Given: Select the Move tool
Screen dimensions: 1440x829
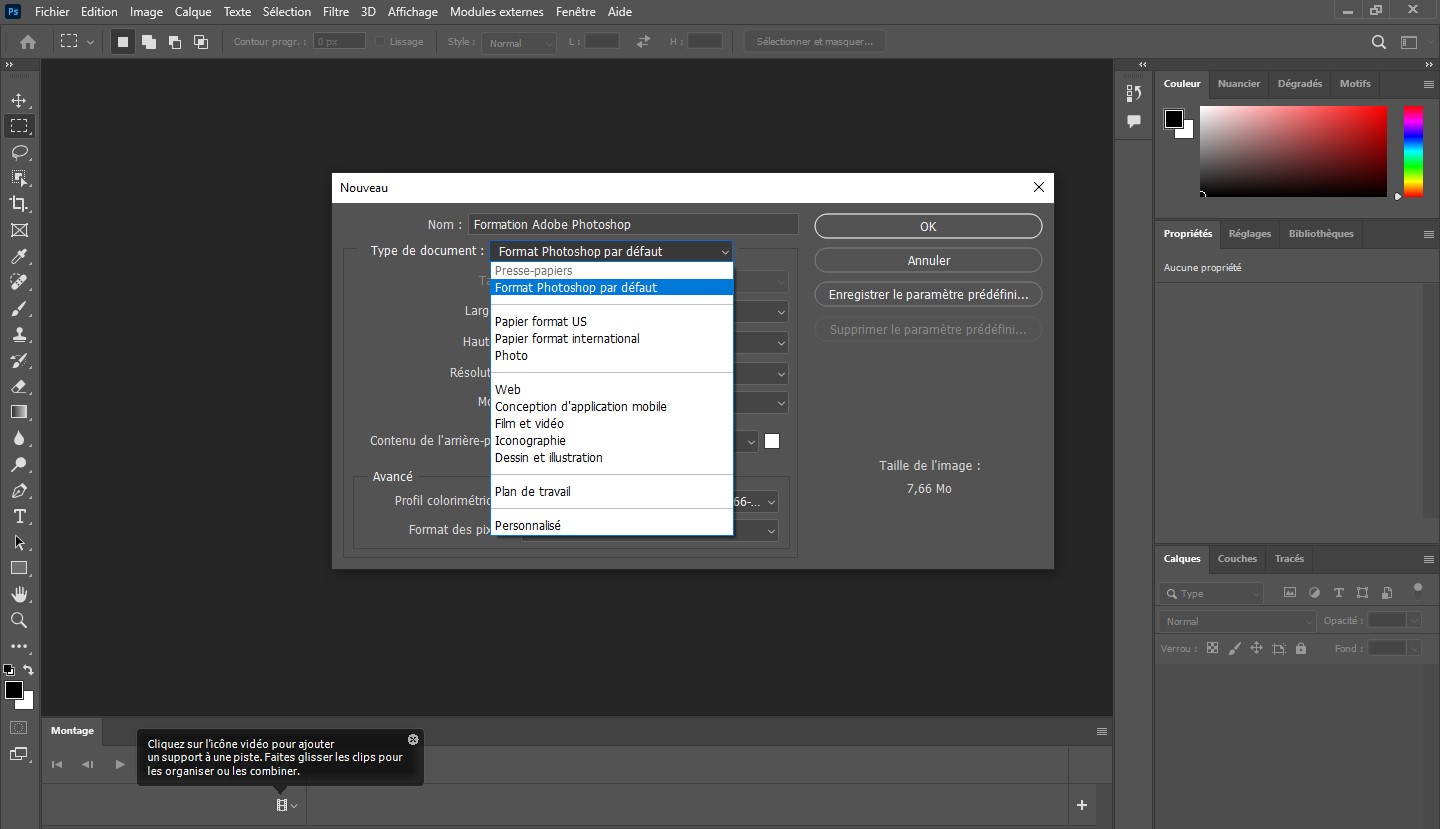Looking at the screenshot, I should pyautogui.click(x=19, y=100).
